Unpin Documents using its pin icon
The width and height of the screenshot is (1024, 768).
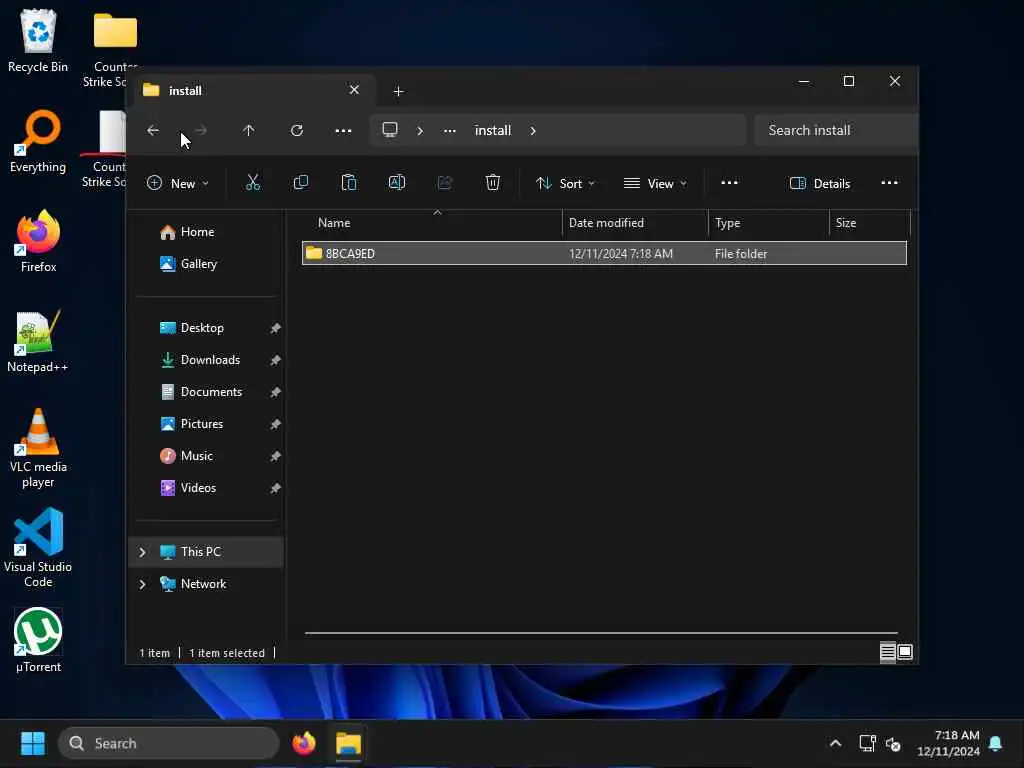[x=276, y=392]
